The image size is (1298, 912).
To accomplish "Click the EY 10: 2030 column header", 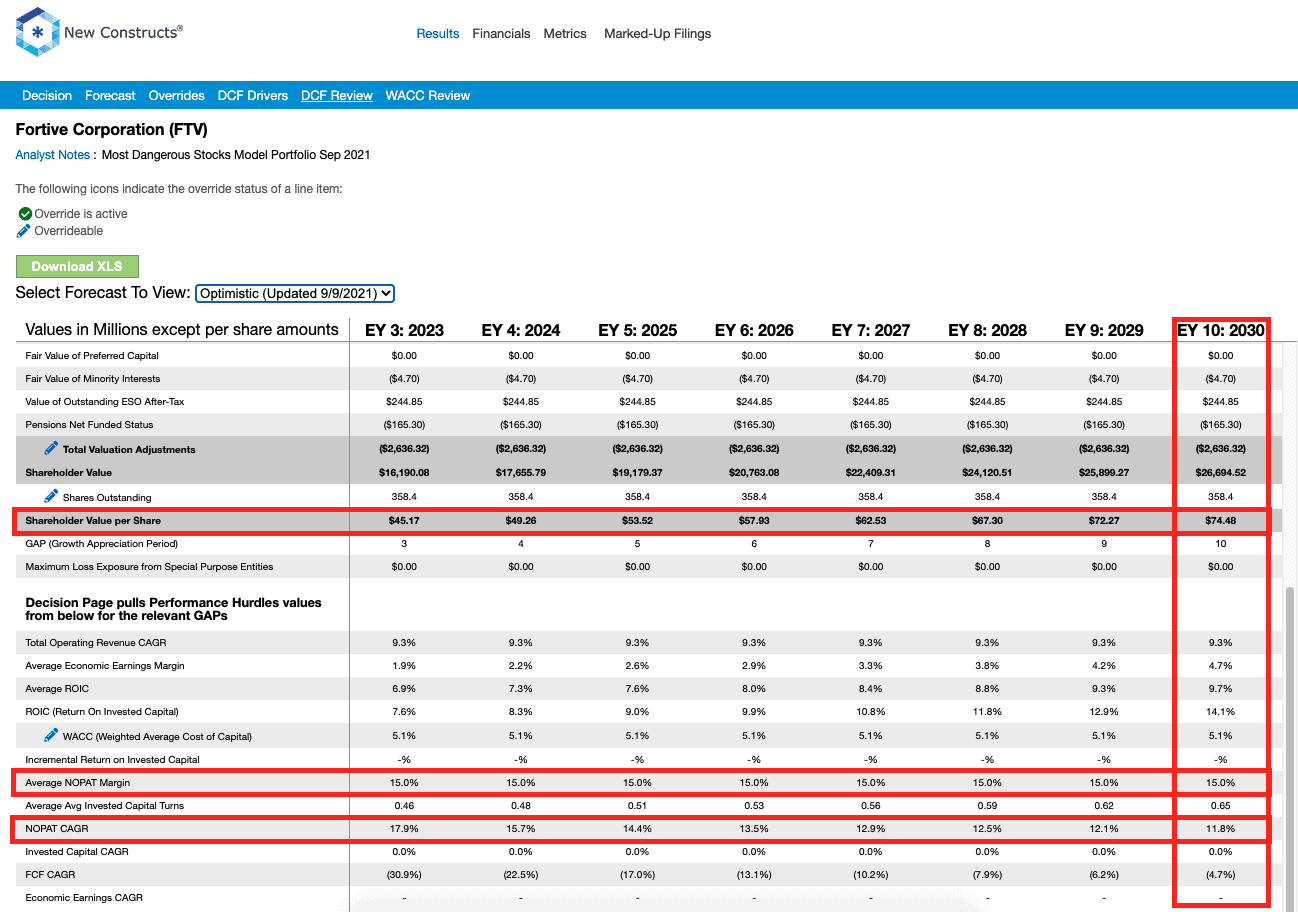I will click(1221, 330).
